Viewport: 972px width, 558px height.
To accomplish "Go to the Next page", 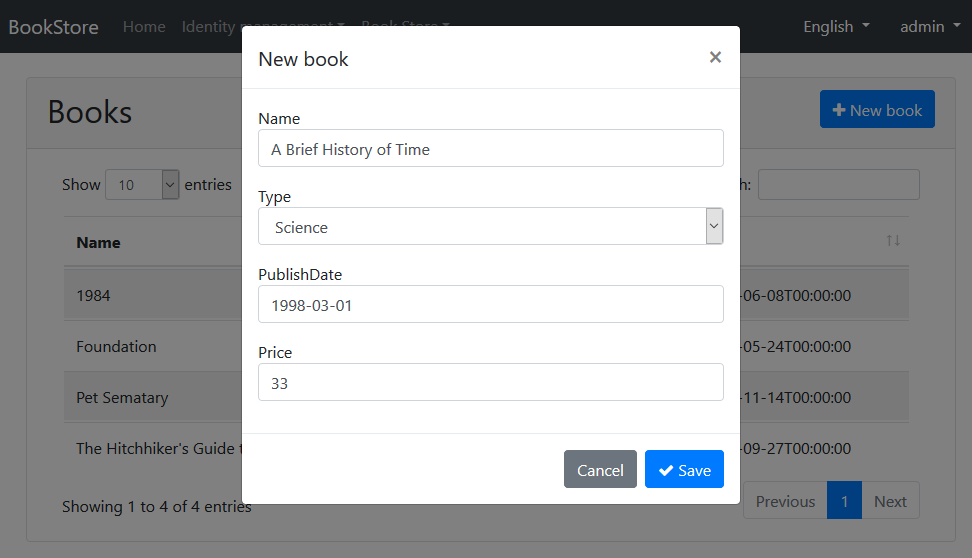I will [890, 501].
